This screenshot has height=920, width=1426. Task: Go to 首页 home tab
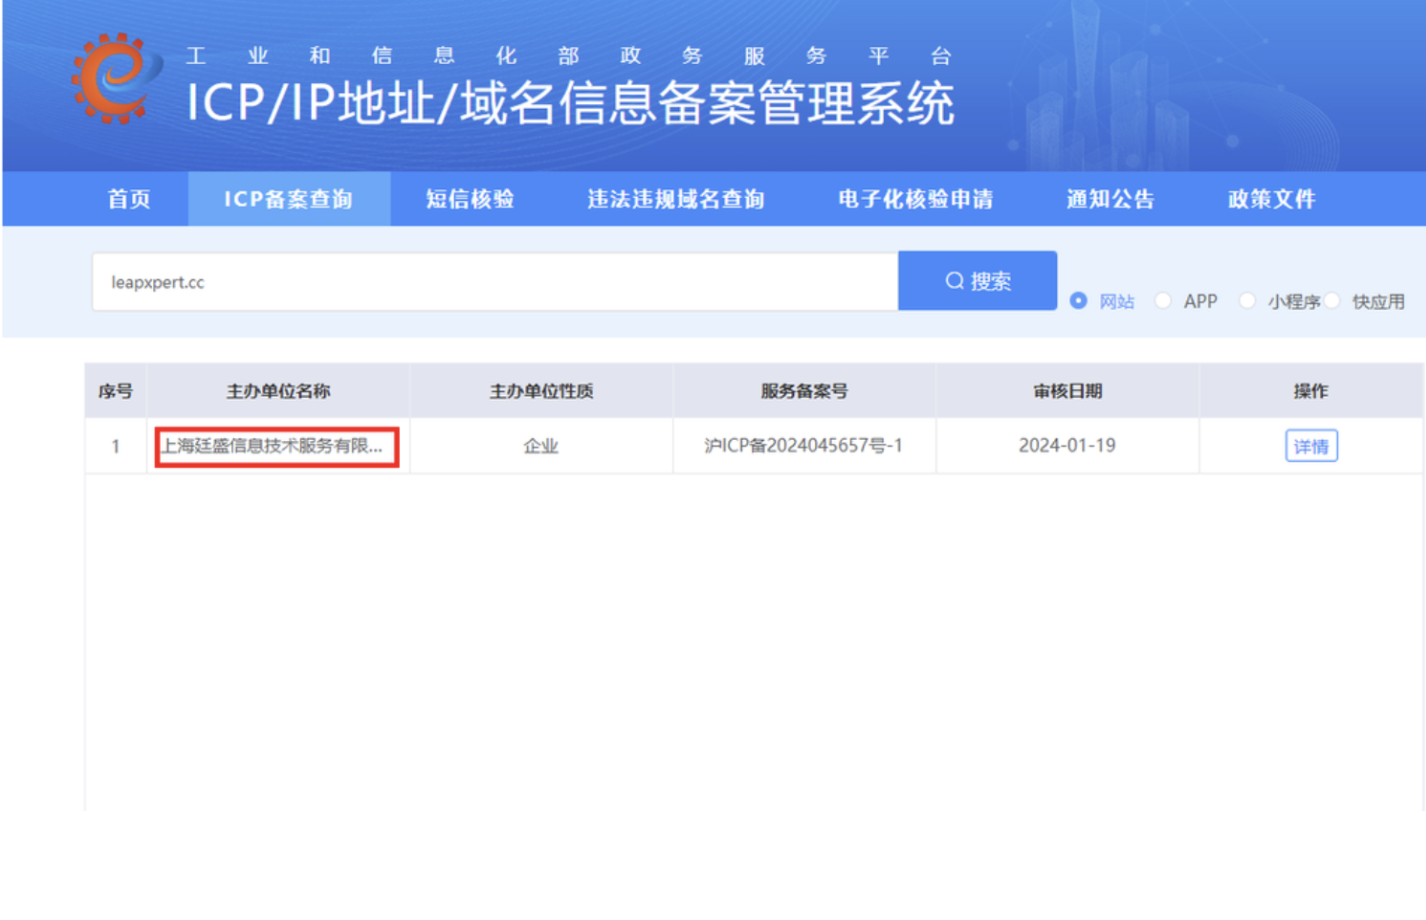point(129,199)
